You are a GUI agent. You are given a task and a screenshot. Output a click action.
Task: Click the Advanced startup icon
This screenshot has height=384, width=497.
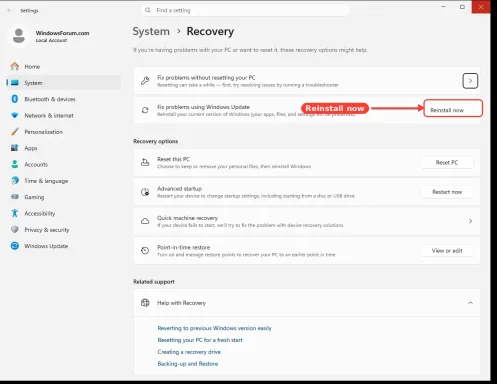coord(145,192)
